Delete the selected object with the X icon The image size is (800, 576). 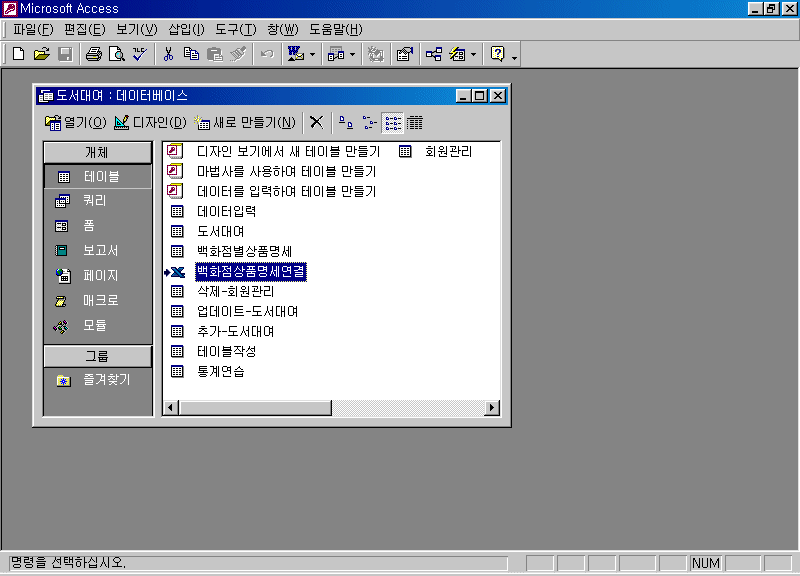tap(316, 122)
